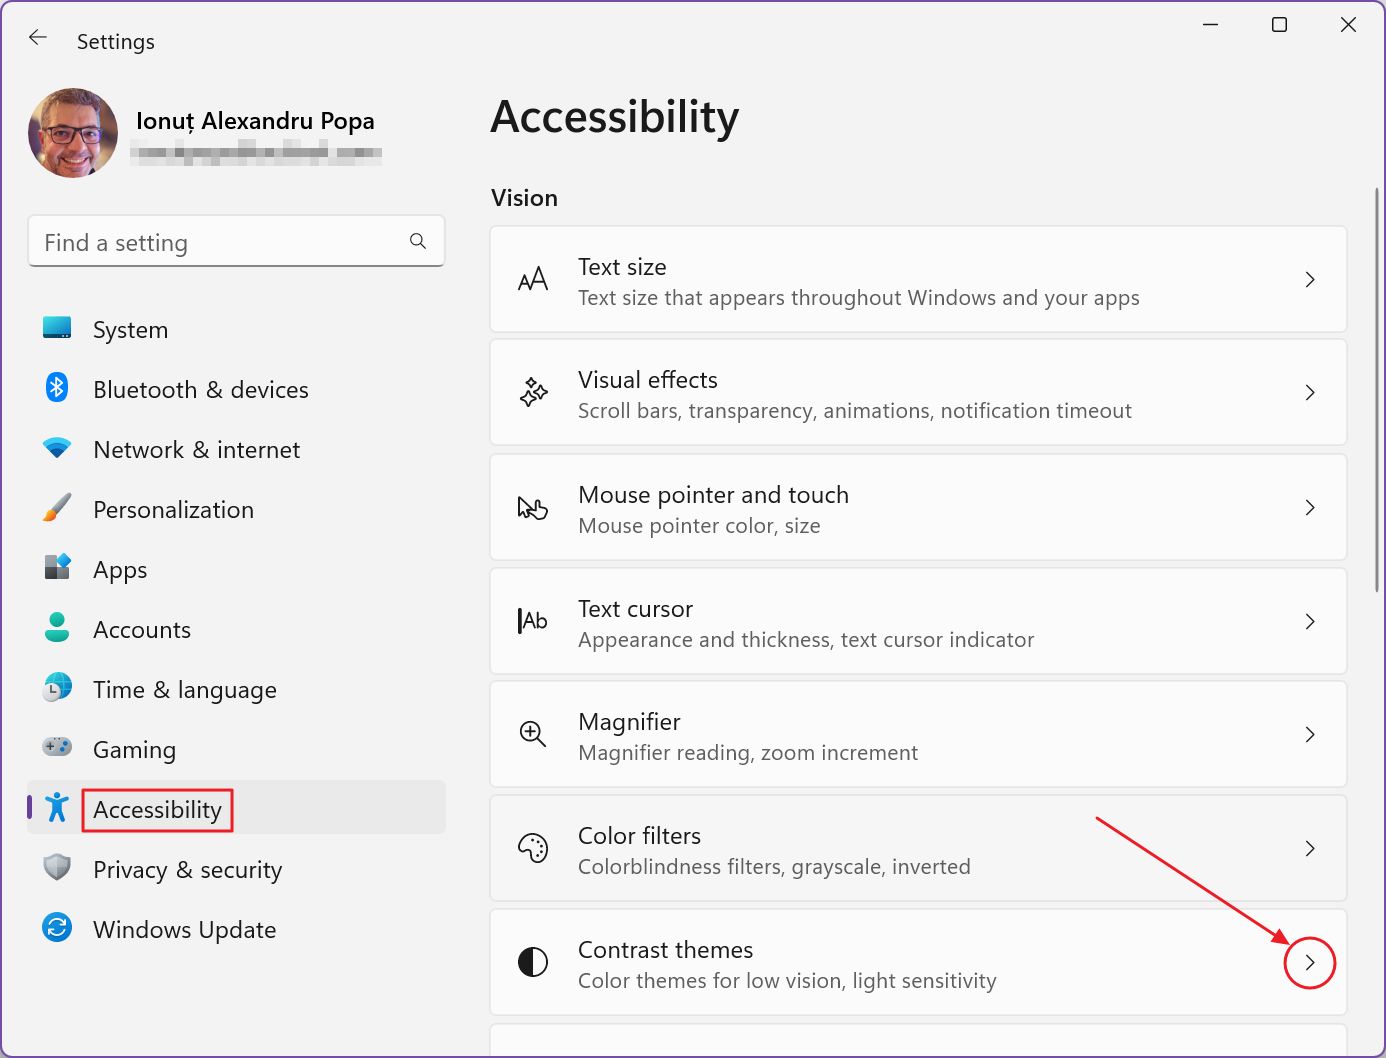This screenshot has width=1386, height=1058.
Task: Click the Ionuț Alexandru Popa account name
Action: 255,121
